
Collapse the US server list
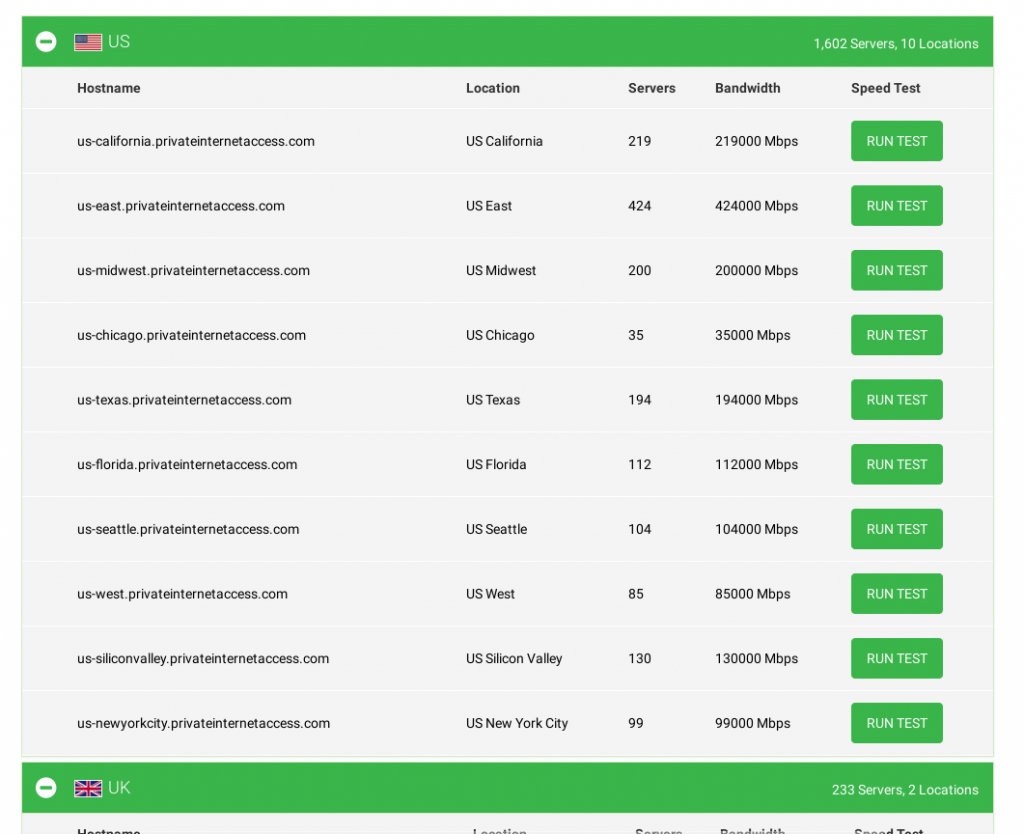pyautogui.click(x=46, y=42)
